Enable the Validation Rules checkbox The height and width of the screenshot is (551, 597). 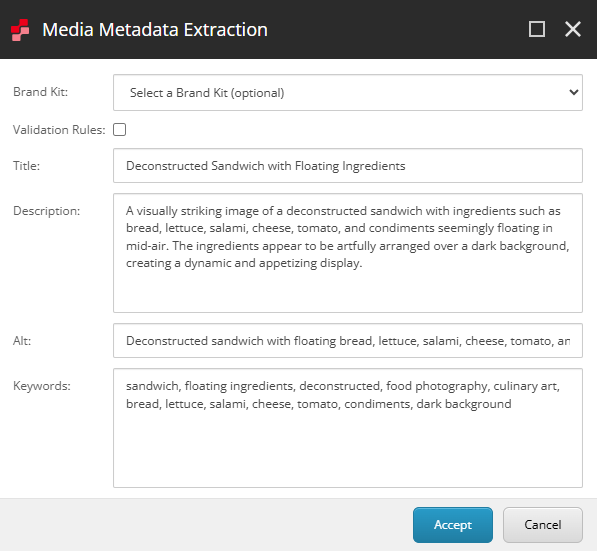[x=120, y=129]
